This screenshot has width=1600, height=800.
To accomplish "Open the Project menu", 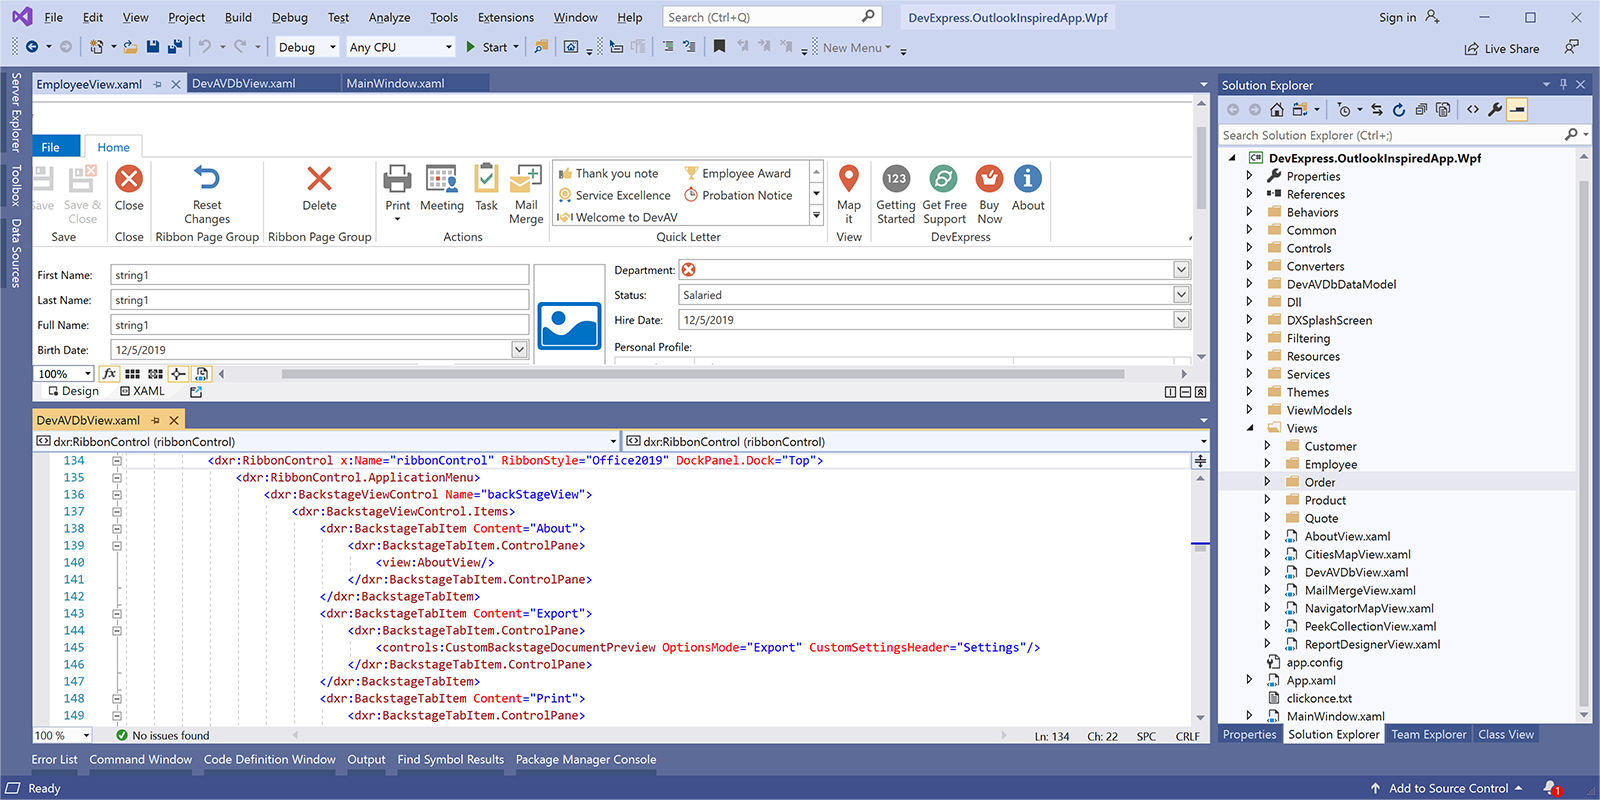I will (x=186, y=17).
